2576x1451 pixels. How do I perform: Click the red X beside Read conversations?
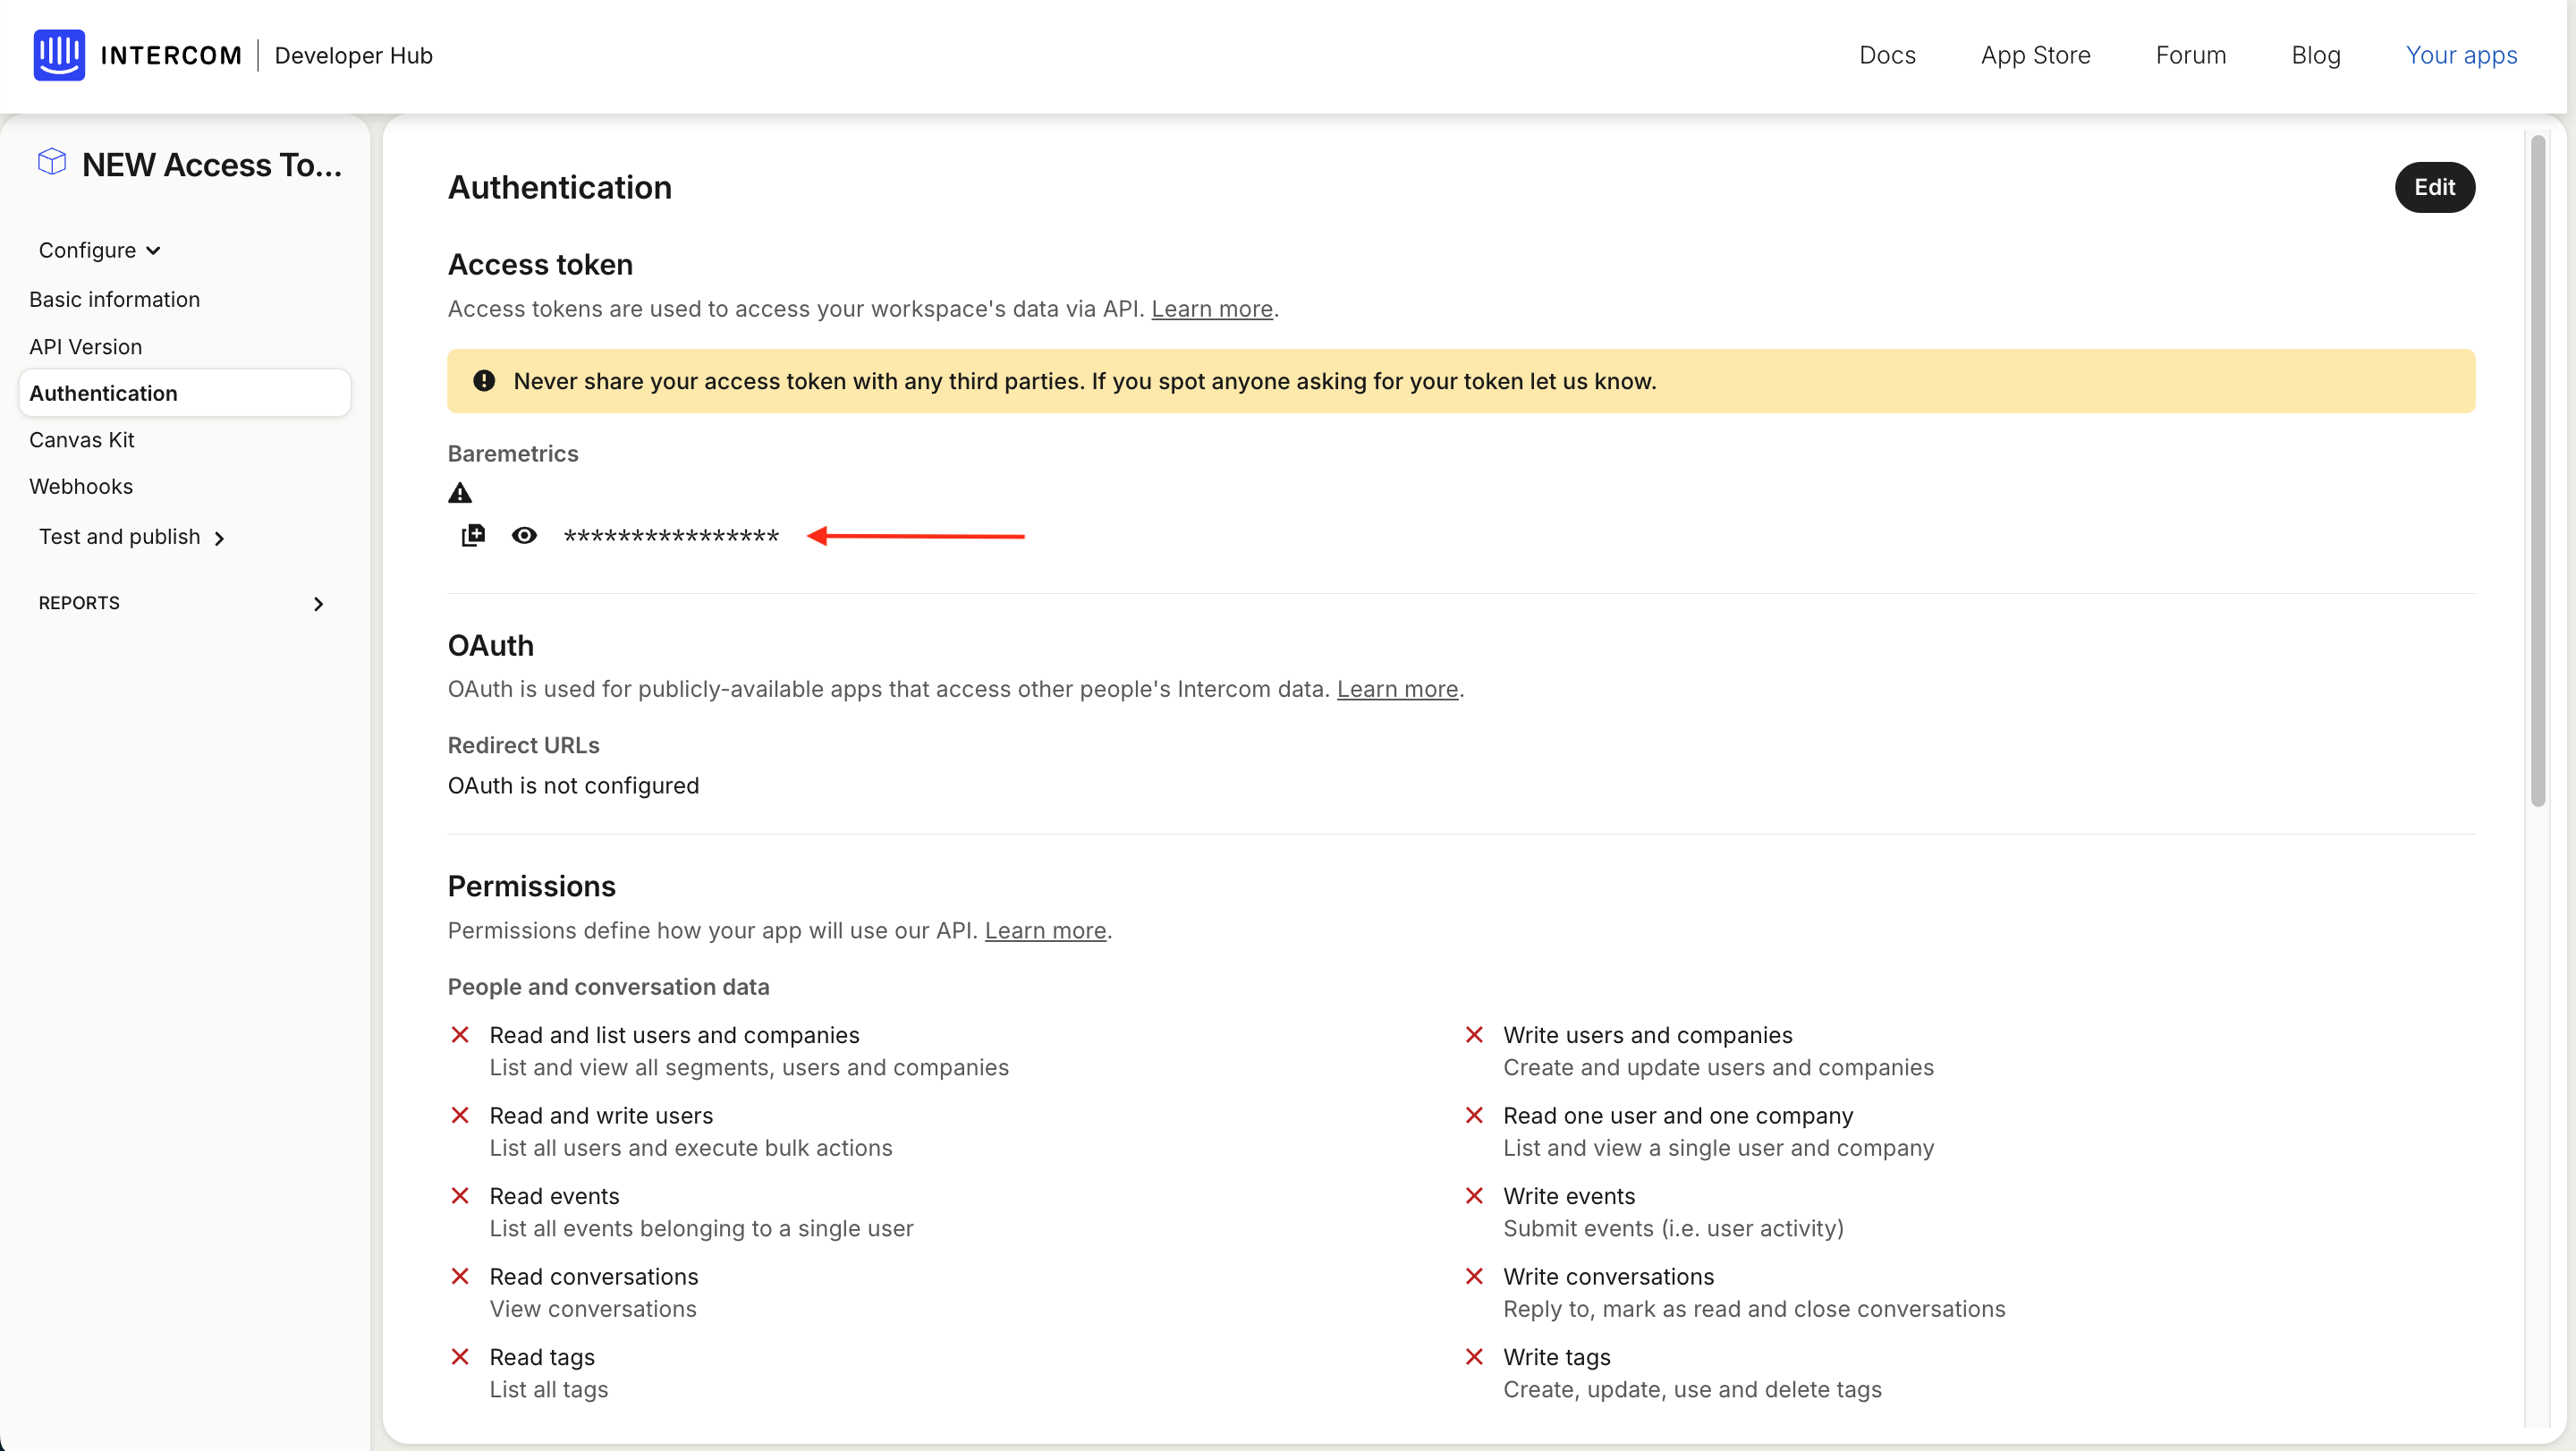(460, 1276)
